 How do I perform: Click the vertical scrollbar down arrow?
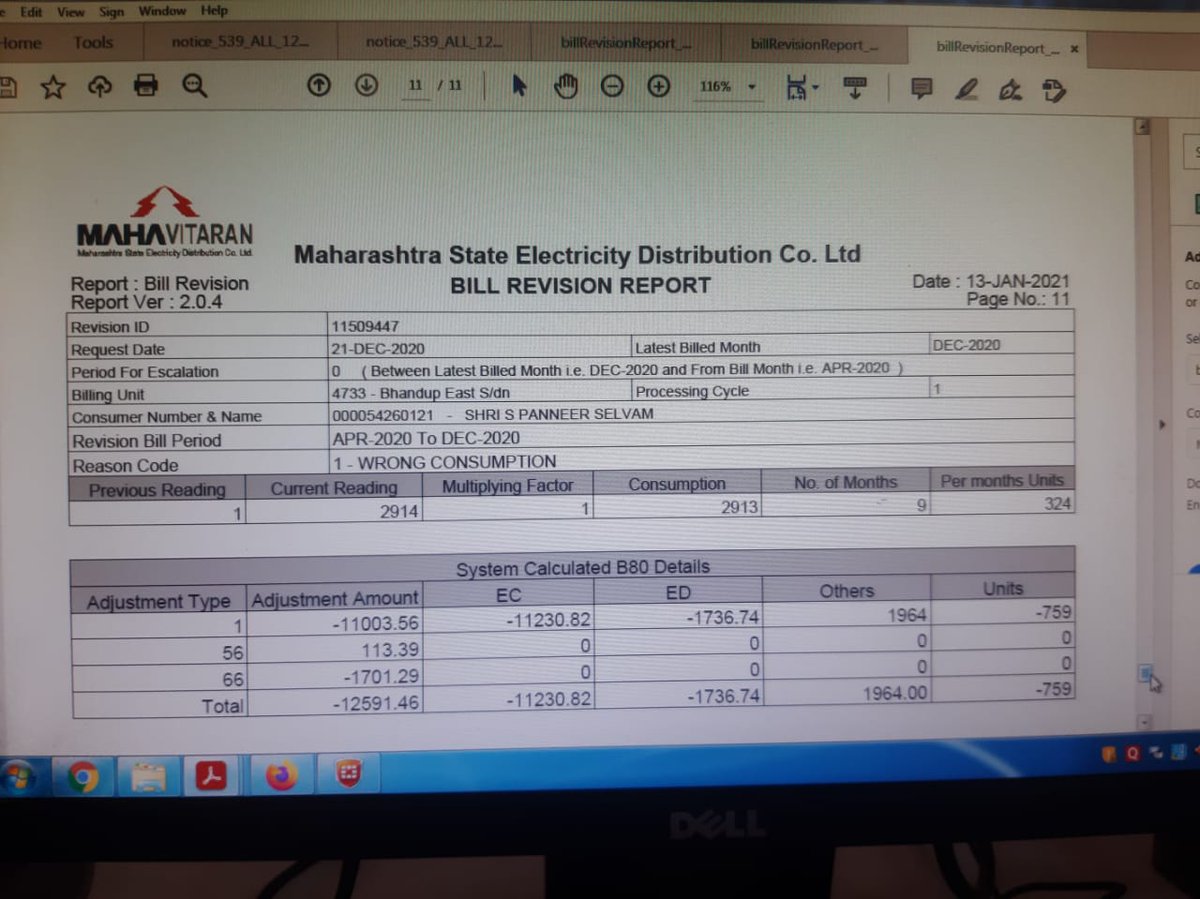coord(1145,721)
